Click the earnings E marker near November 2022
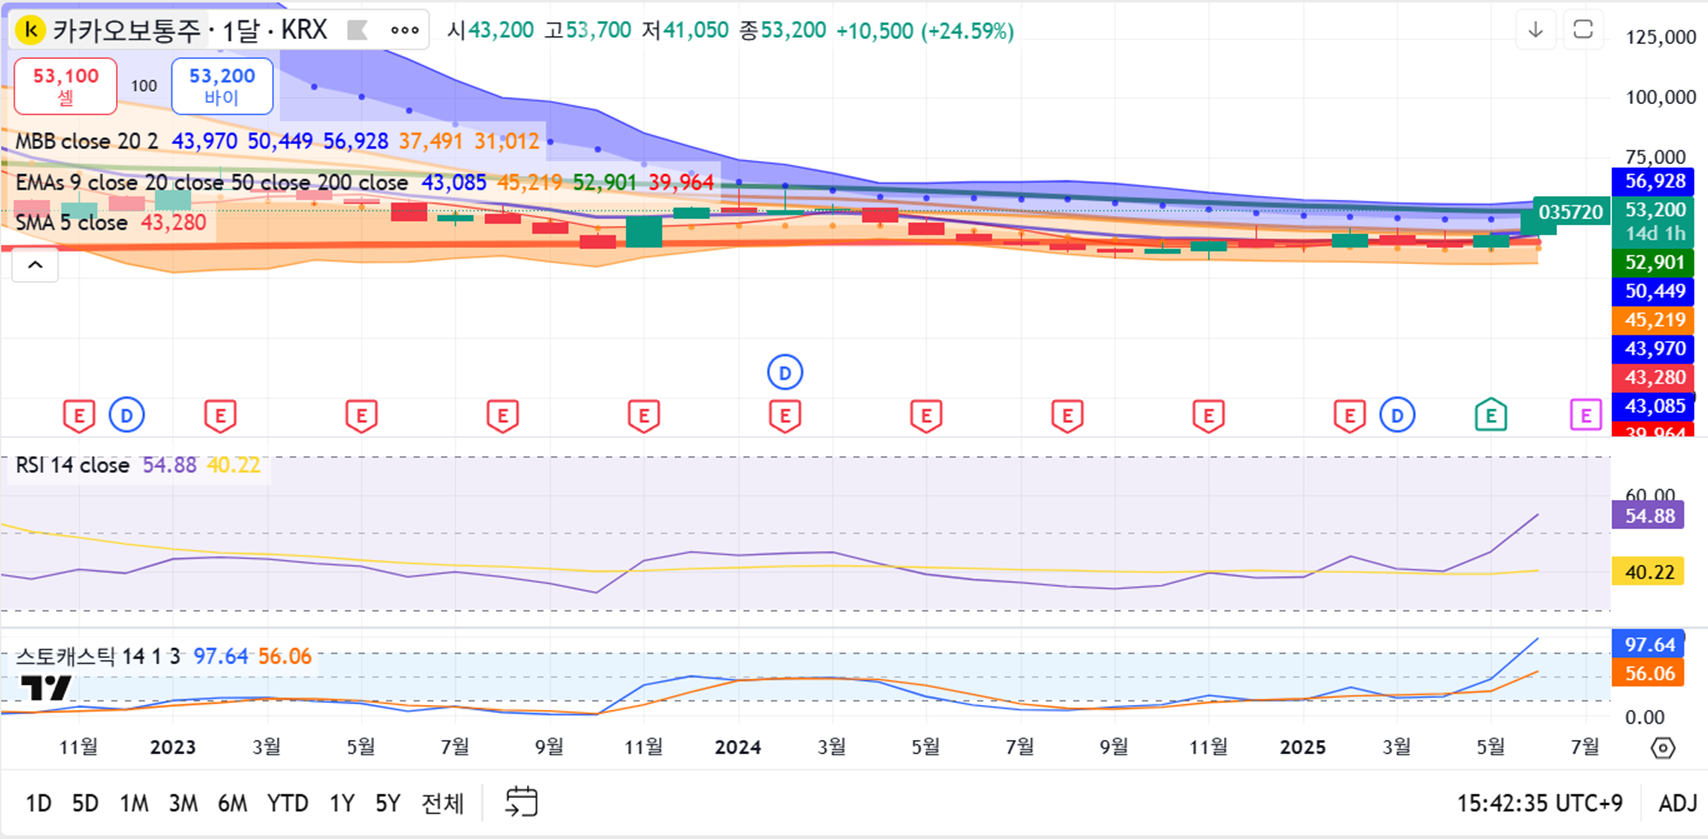This screenshot has width=1708, height=839. click(79, 415)
